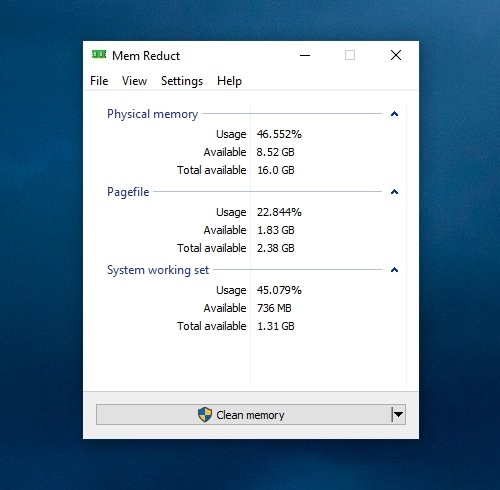Minimize the Mem Reduct window
Screen dimensions: 500x490
pos(305,55)
